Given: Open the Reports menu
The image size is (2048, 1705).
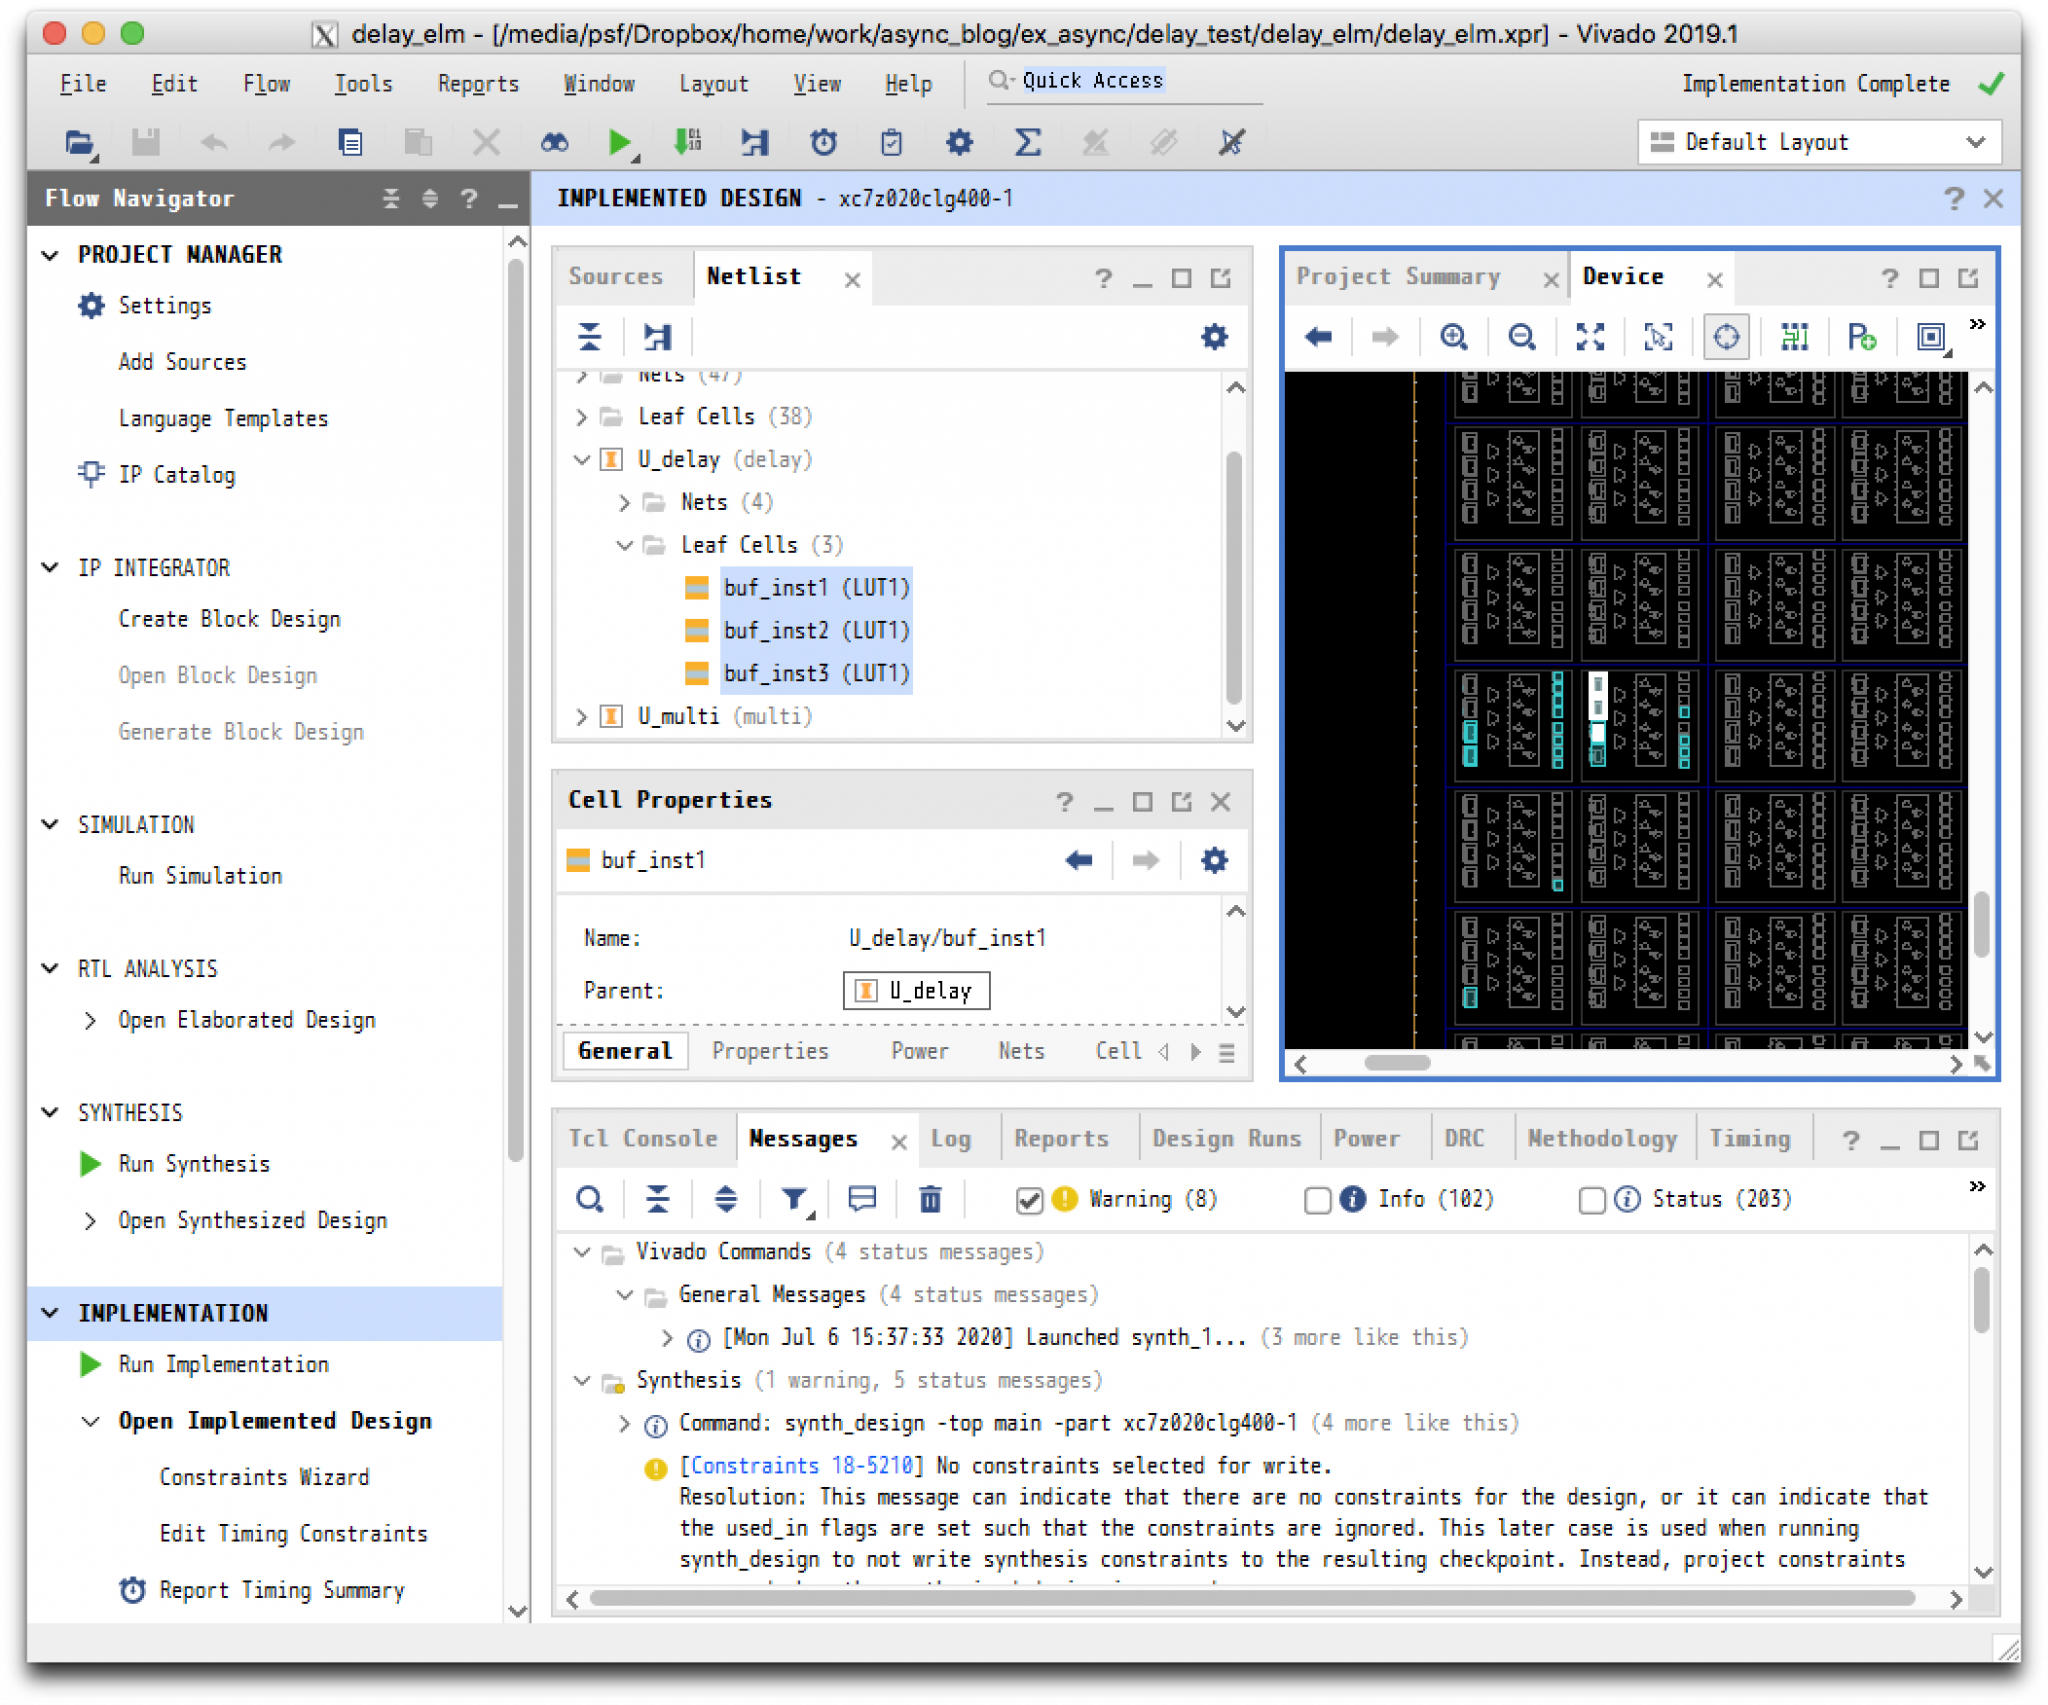Looking at the screenshot, I should click(x=478, y=84).
